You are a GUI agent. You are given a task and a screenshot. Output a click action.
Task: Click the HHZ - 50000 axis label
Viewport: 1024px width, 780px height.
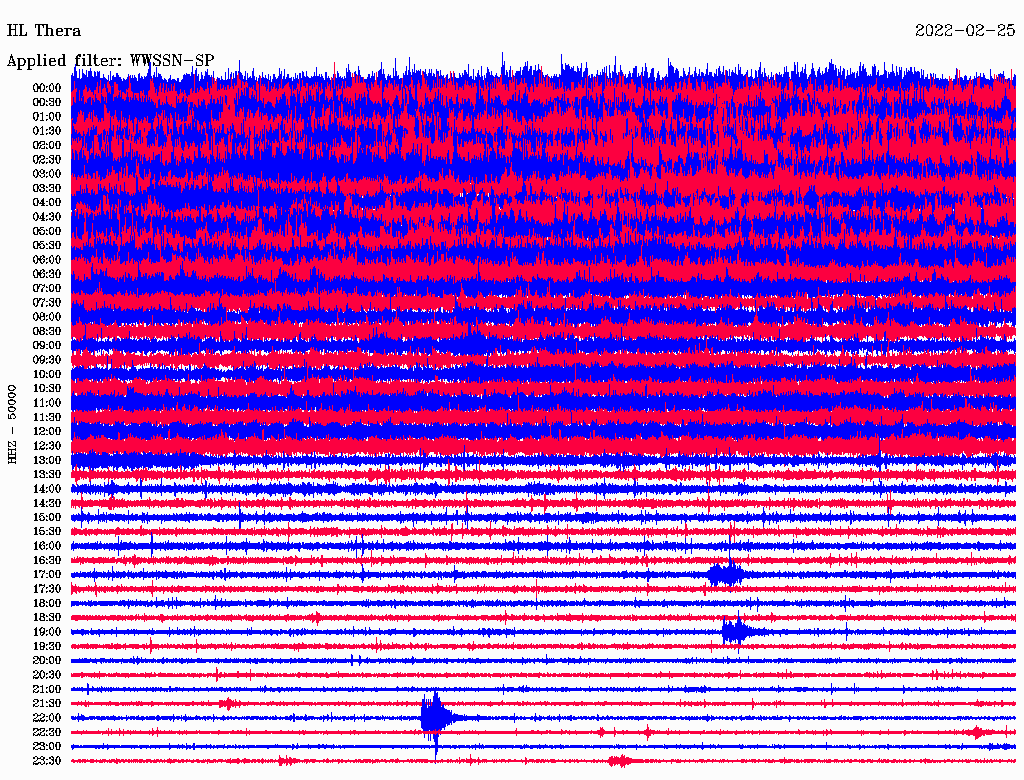click(12, 424)
